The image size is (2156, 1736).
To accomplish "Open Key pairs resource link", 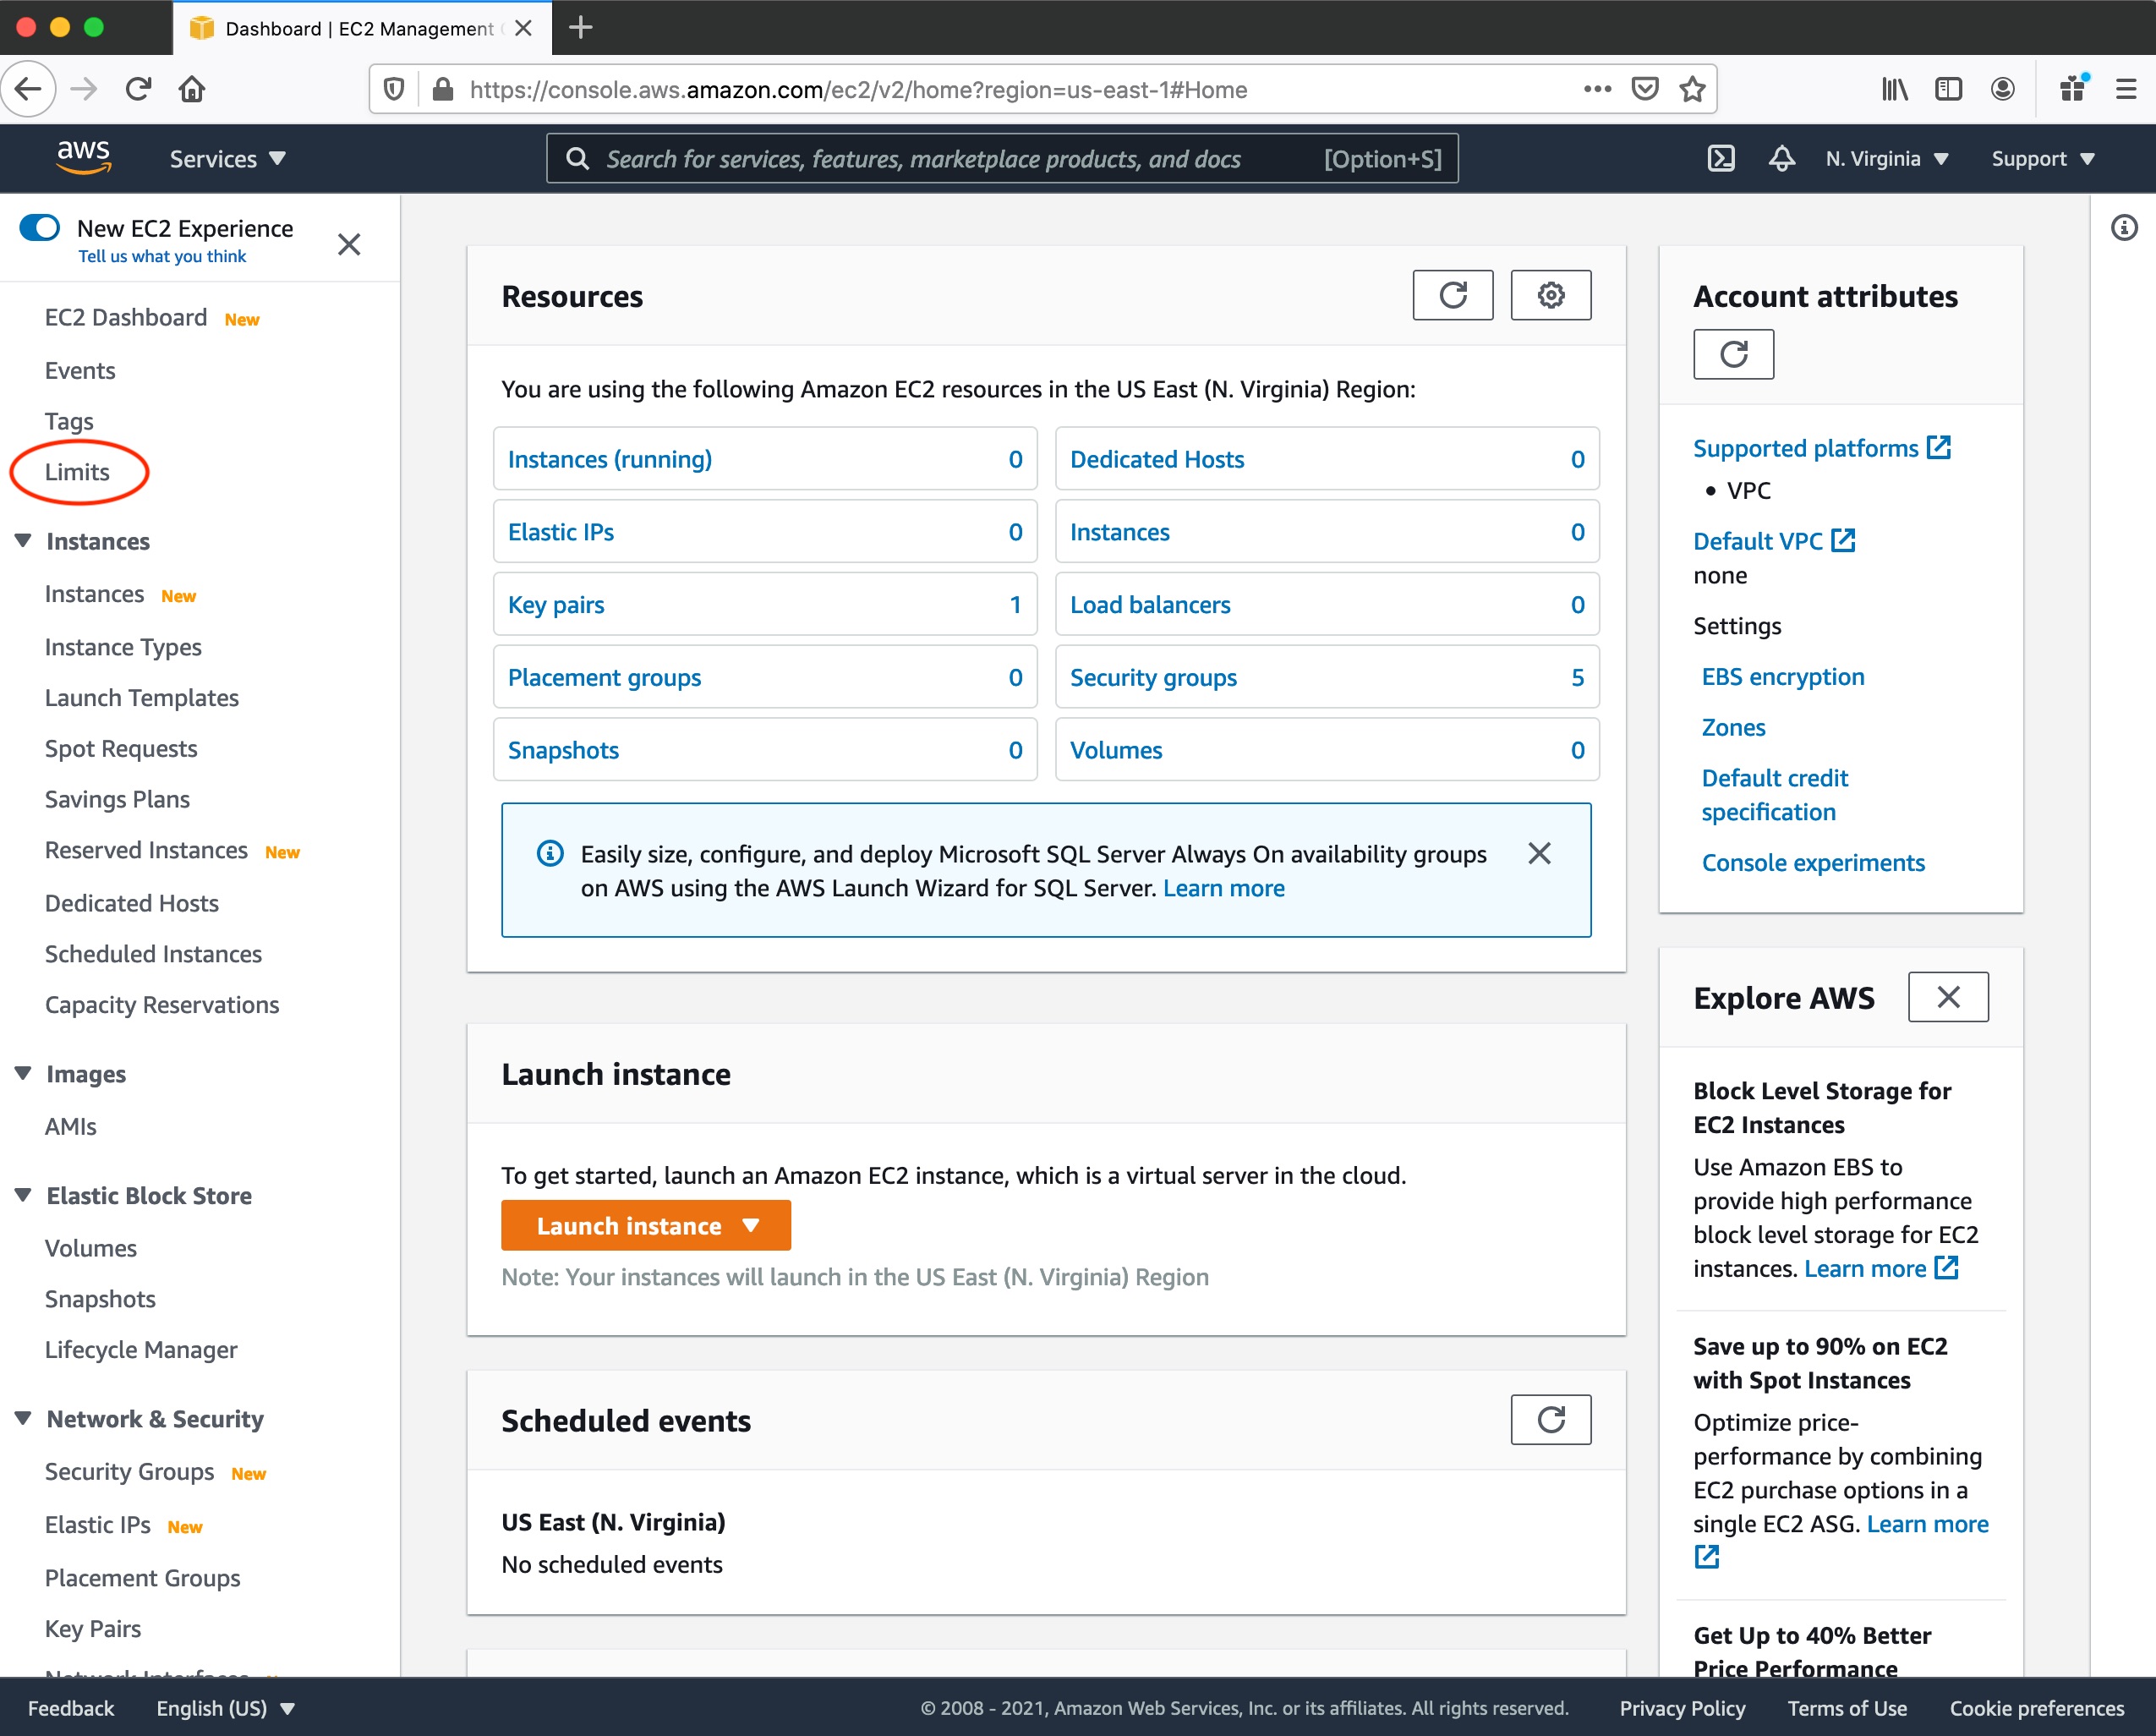I will [x=556, y=605].
